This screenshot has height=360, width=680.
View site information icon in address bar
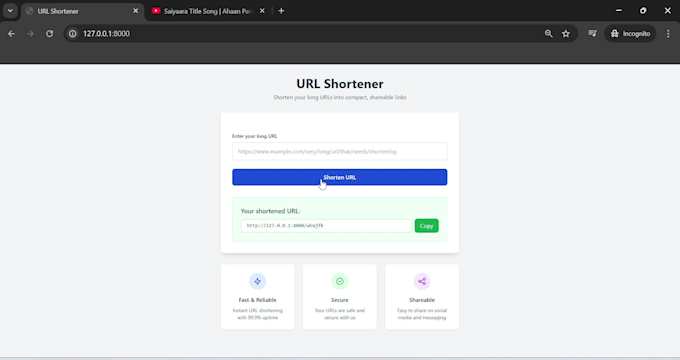[x=72, y=33]
